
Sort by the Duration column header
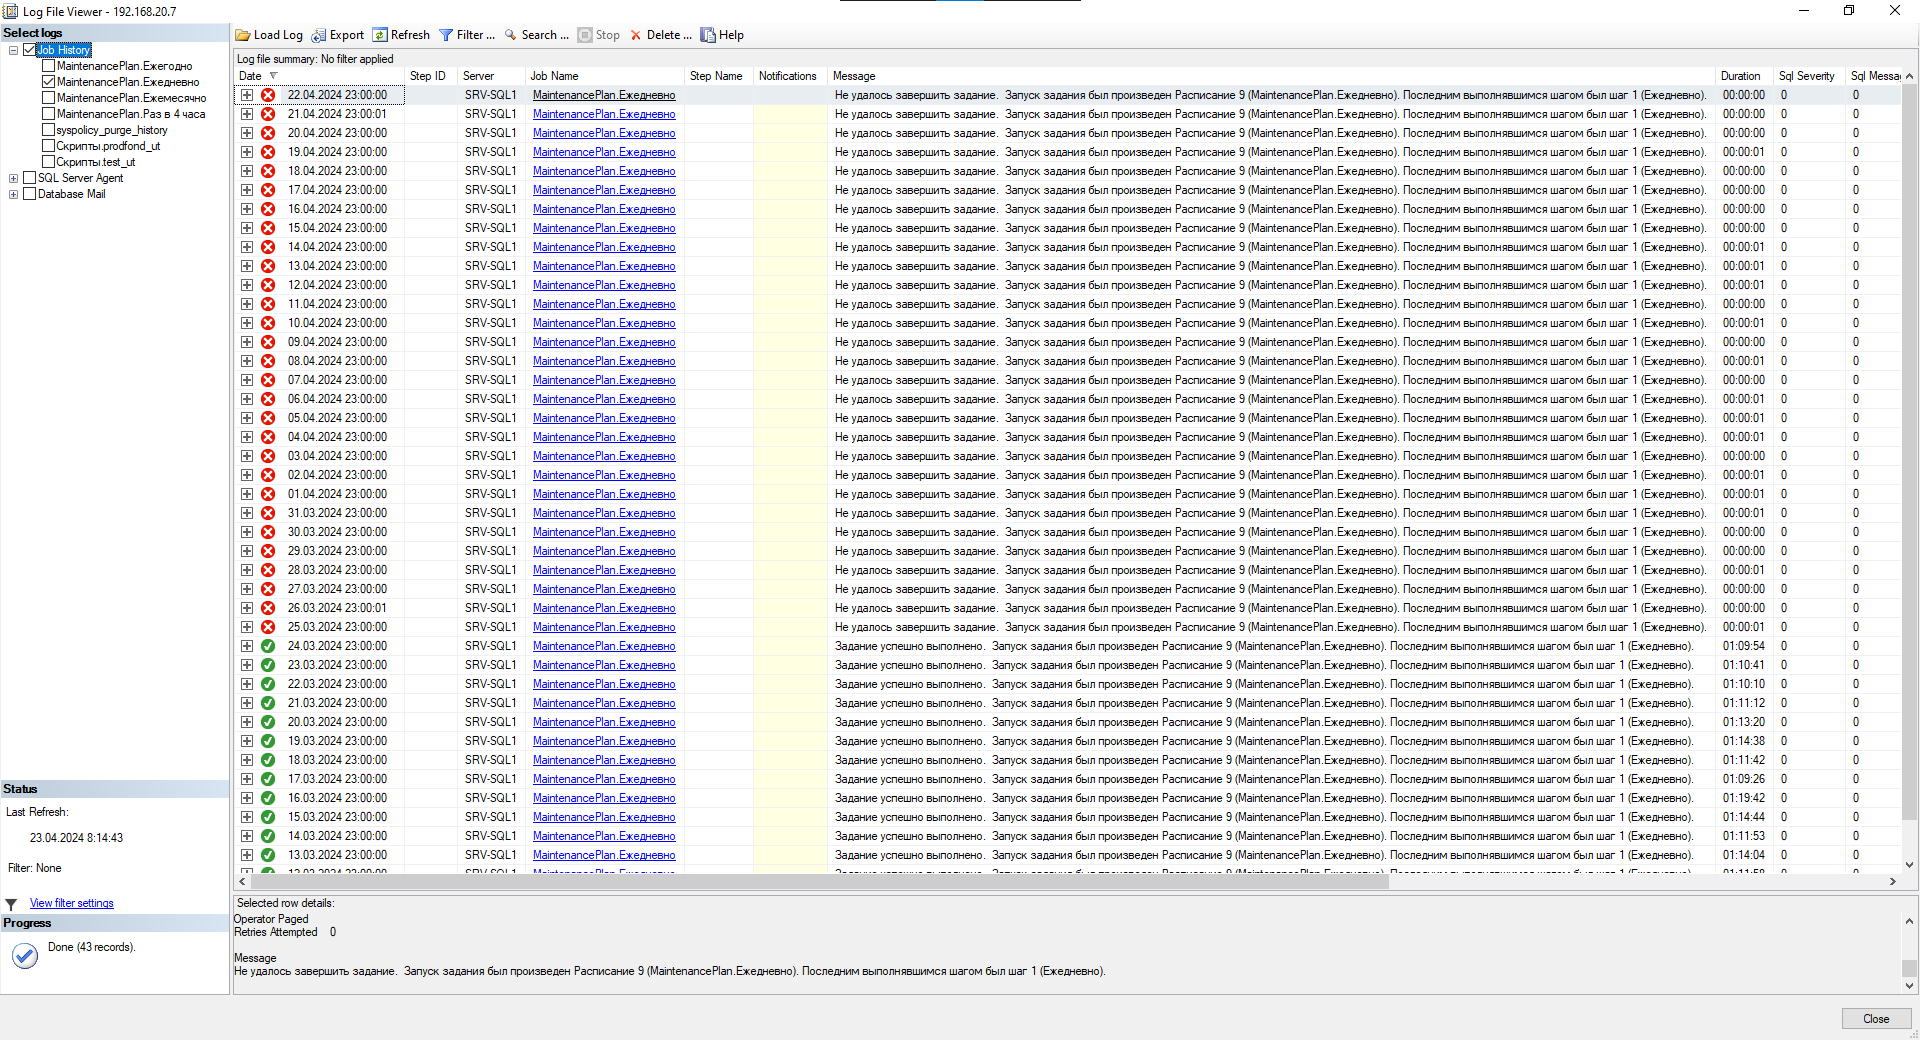tap(1740, 76)
